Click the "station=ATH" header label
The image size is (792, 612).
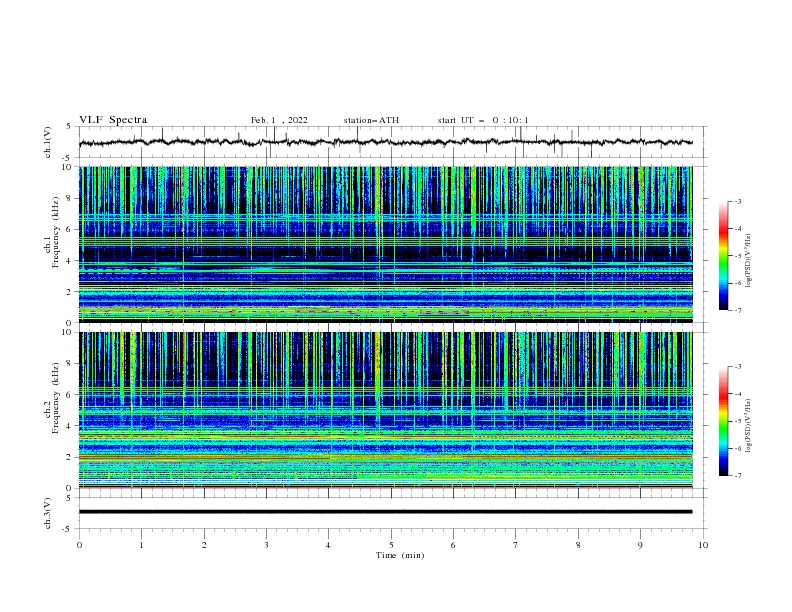click(371, 120)
